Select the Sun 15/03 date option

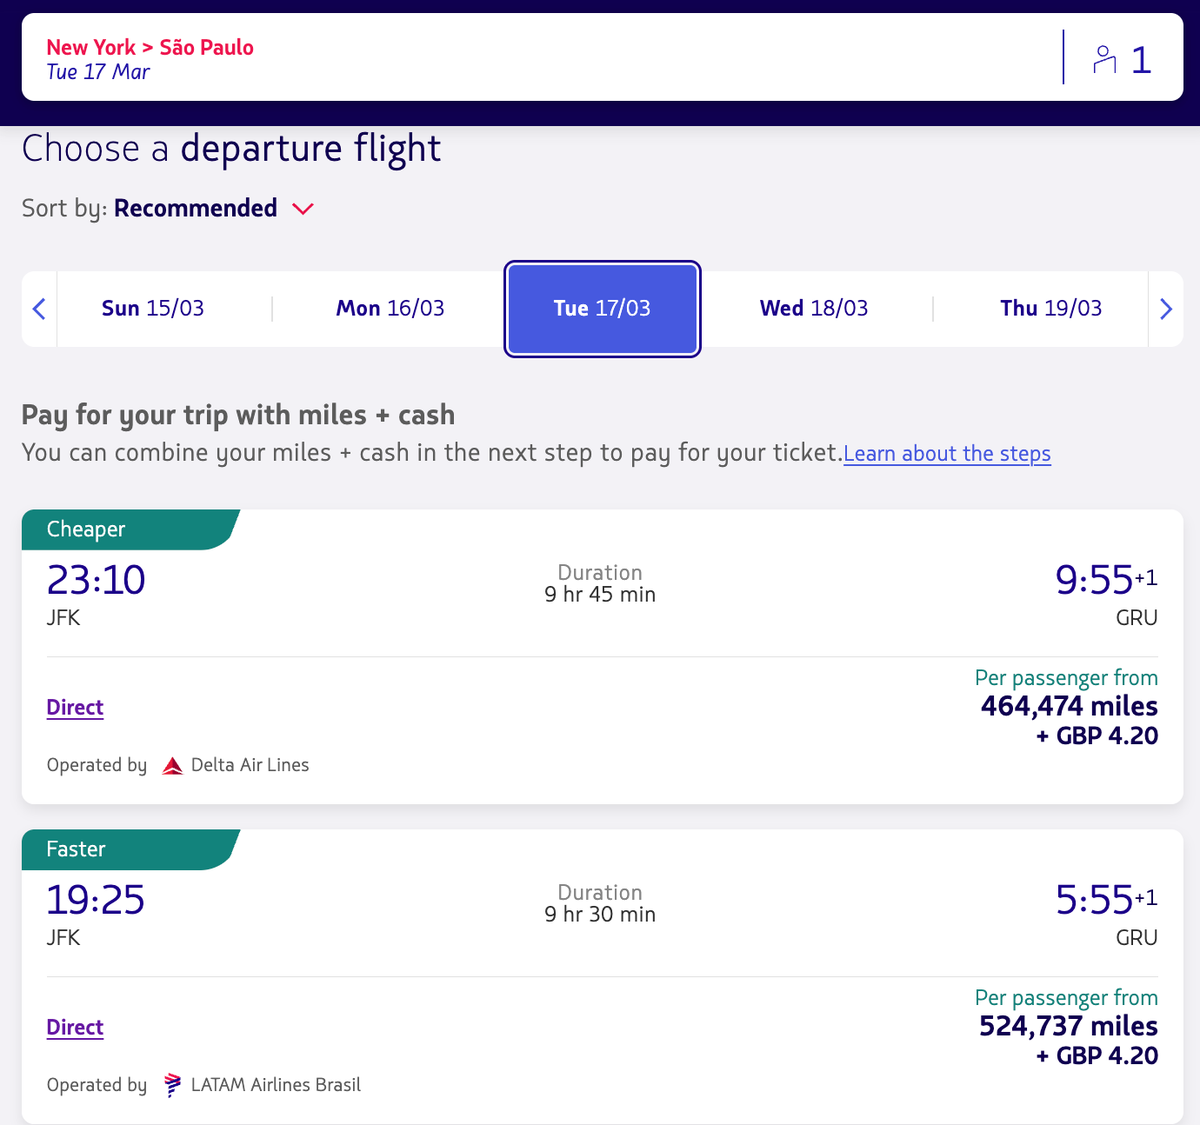point(152,308)
